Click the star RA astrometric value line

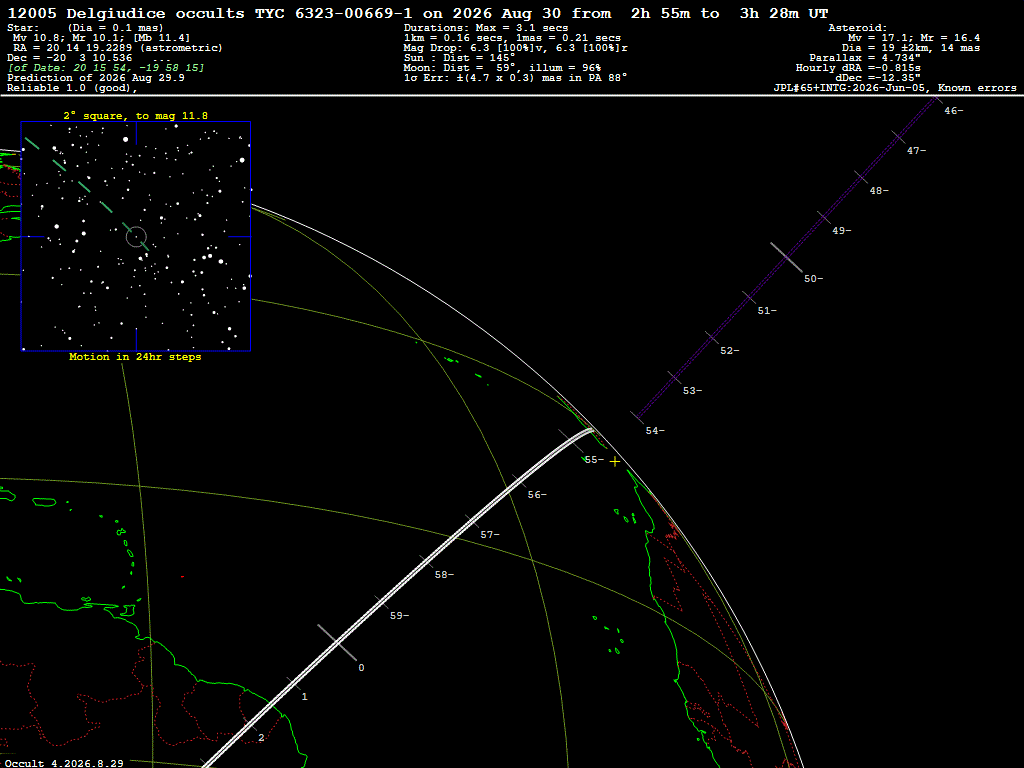(118, 48)
